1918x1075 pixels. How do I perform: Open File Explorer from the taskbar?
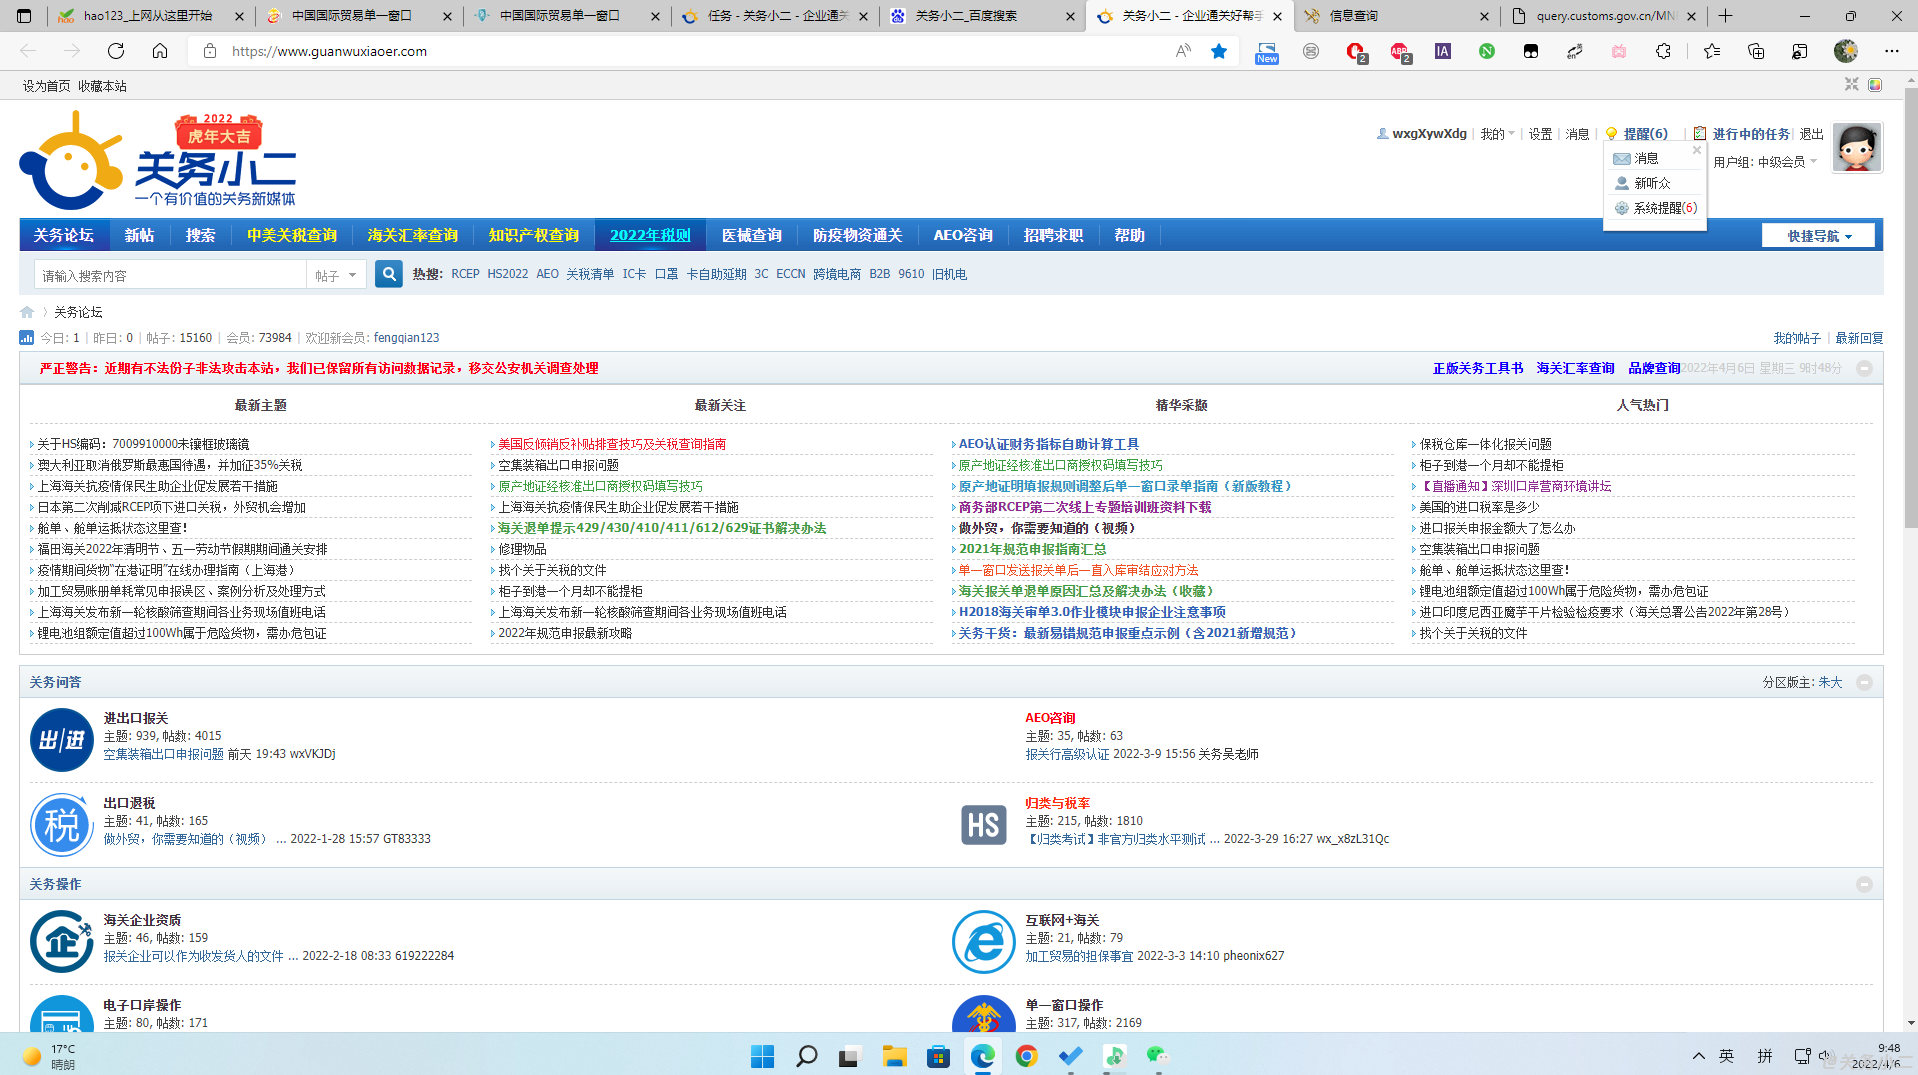click(x=894, y=1056)
